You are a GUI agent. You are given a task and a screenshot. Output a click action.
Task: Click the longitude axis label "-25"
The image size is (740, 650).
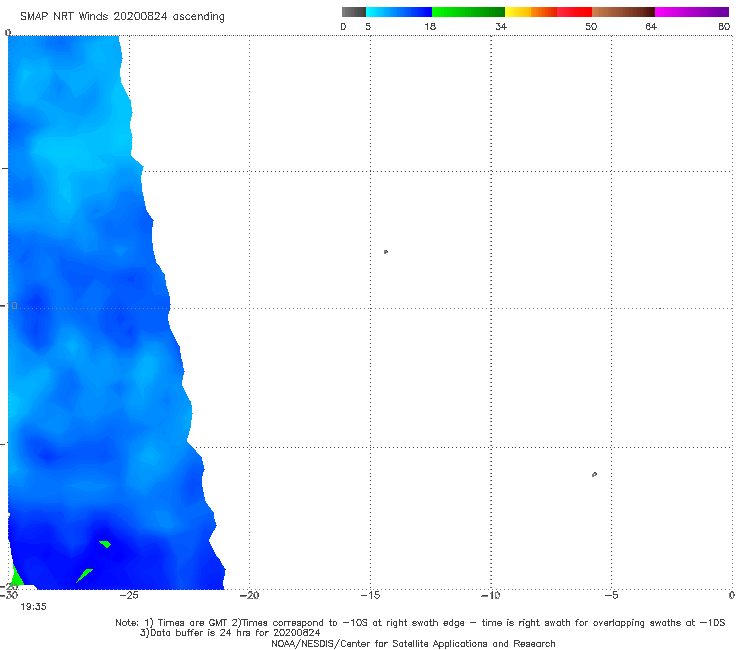(x=129, y=595)
